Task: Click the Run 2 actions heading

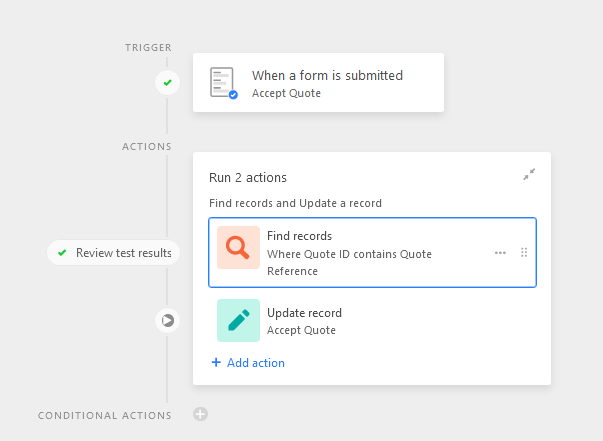Action: (x=248, y=178)
